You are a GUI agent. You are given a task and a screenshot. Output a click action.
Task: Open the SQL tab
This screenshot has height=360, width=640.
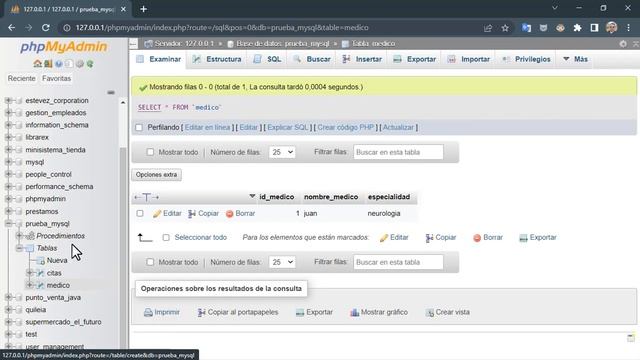click(x=267, y=59)
